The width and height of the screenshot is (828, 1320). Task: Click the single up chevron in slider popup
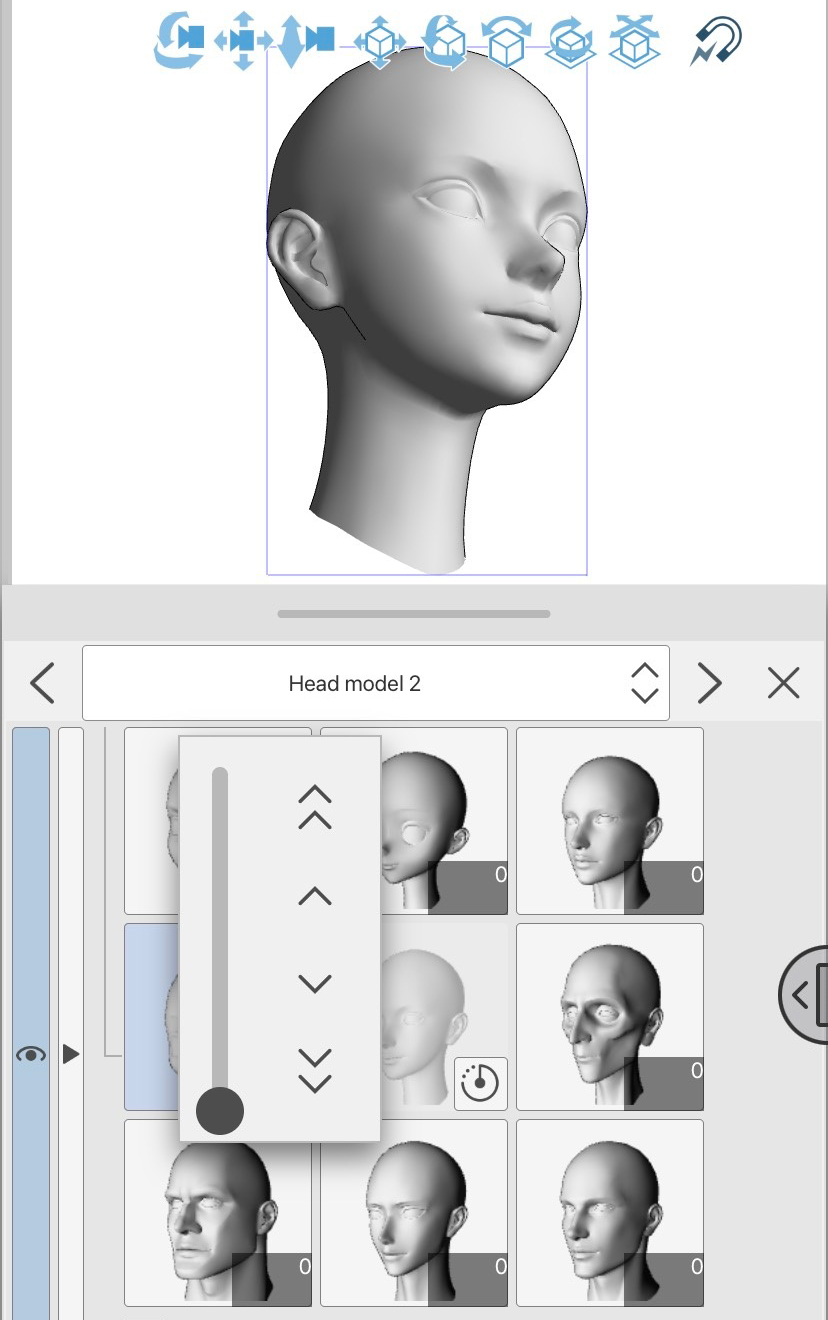315,896
